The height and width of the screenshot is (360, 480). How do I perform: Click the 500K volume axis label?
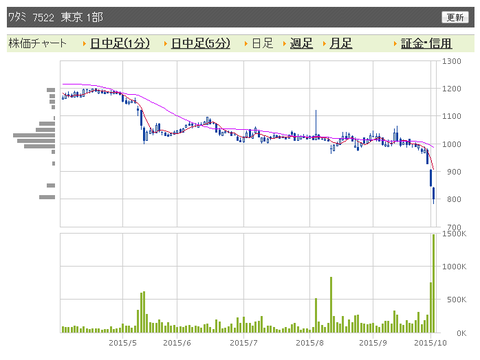point(457,300)
